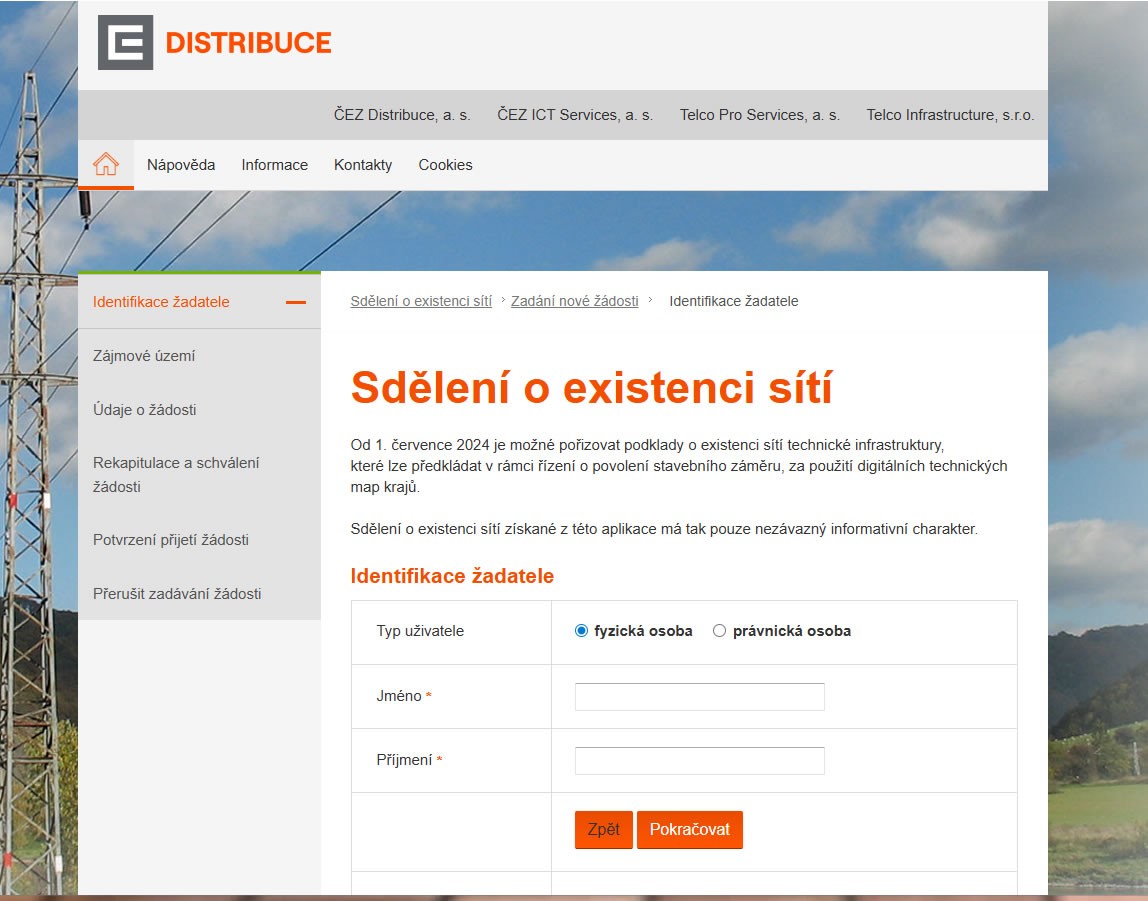This screenshot has width=1148, height=901.
Task: Select the fyzická osoba radio button
Action: coord(582,631)
